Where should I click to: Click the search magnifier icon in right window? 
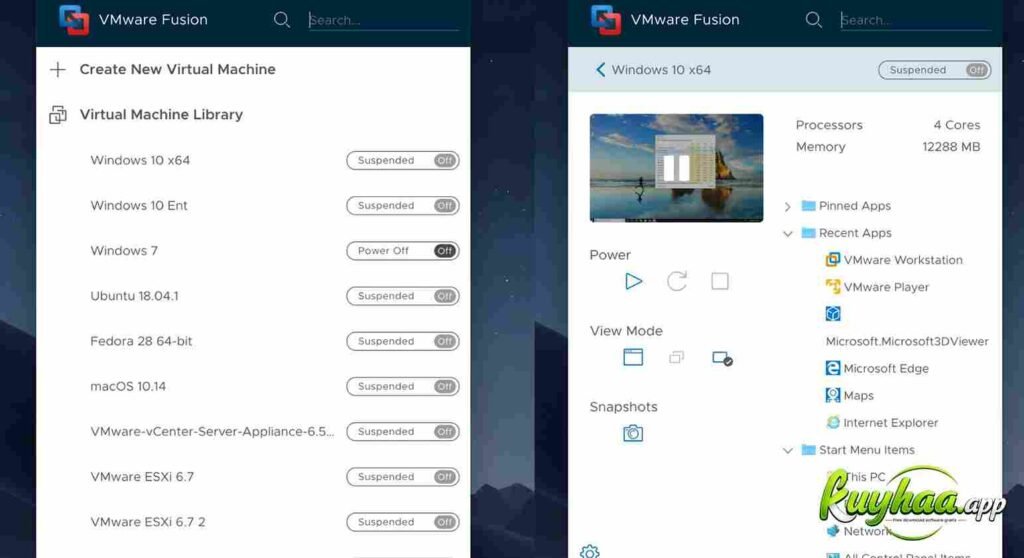[814, 20]
